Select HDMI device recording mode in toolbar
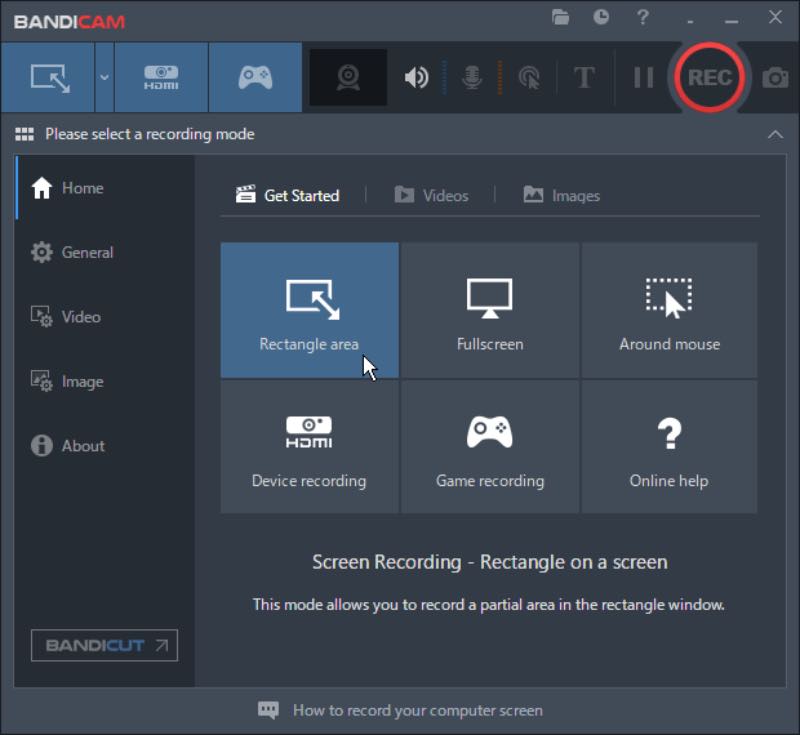Screen dimensions: 800x735 pos(161,77)
